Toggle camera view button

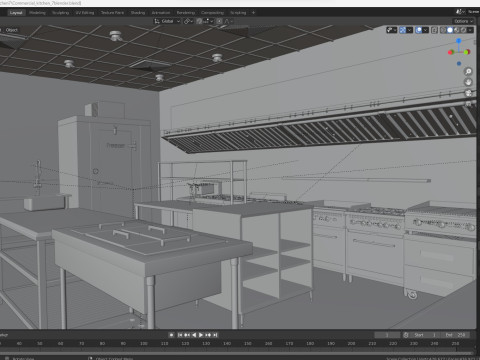[468, 93]
